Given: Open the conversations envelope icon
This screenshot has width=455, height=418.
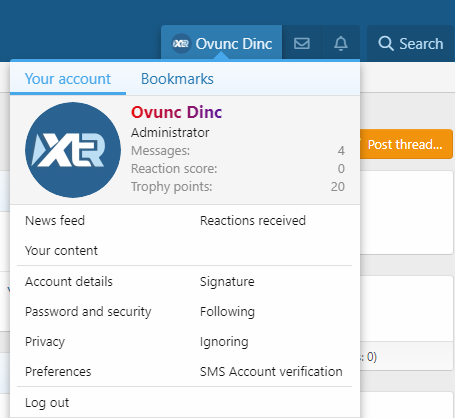Looking at the screenshot, I should pyautogui.click(x=302, y=44).
